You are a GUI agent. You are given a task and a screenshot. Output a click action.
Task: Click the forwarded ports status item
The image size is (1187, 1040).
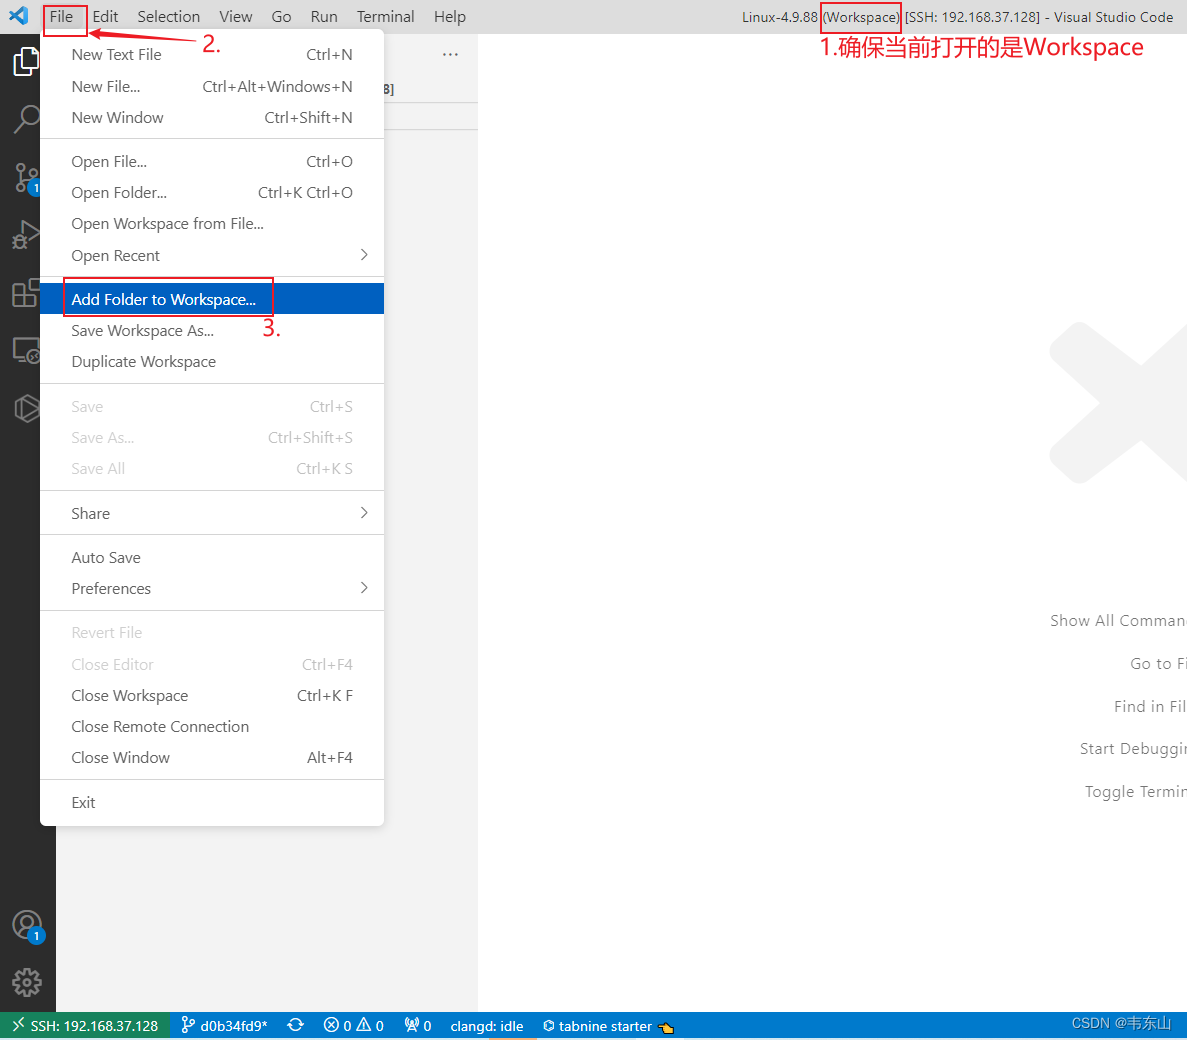click(418, 1026)
